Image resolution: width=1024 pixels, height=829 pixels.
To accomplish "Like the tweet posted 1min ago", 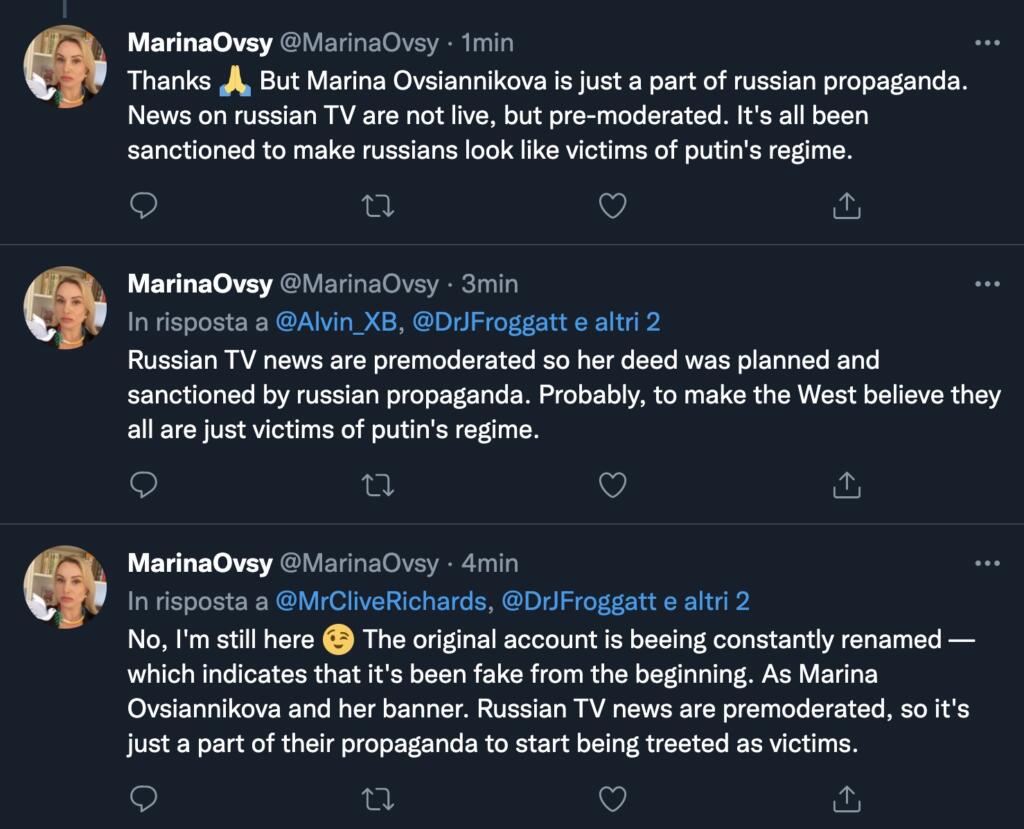I will point(612,205).
